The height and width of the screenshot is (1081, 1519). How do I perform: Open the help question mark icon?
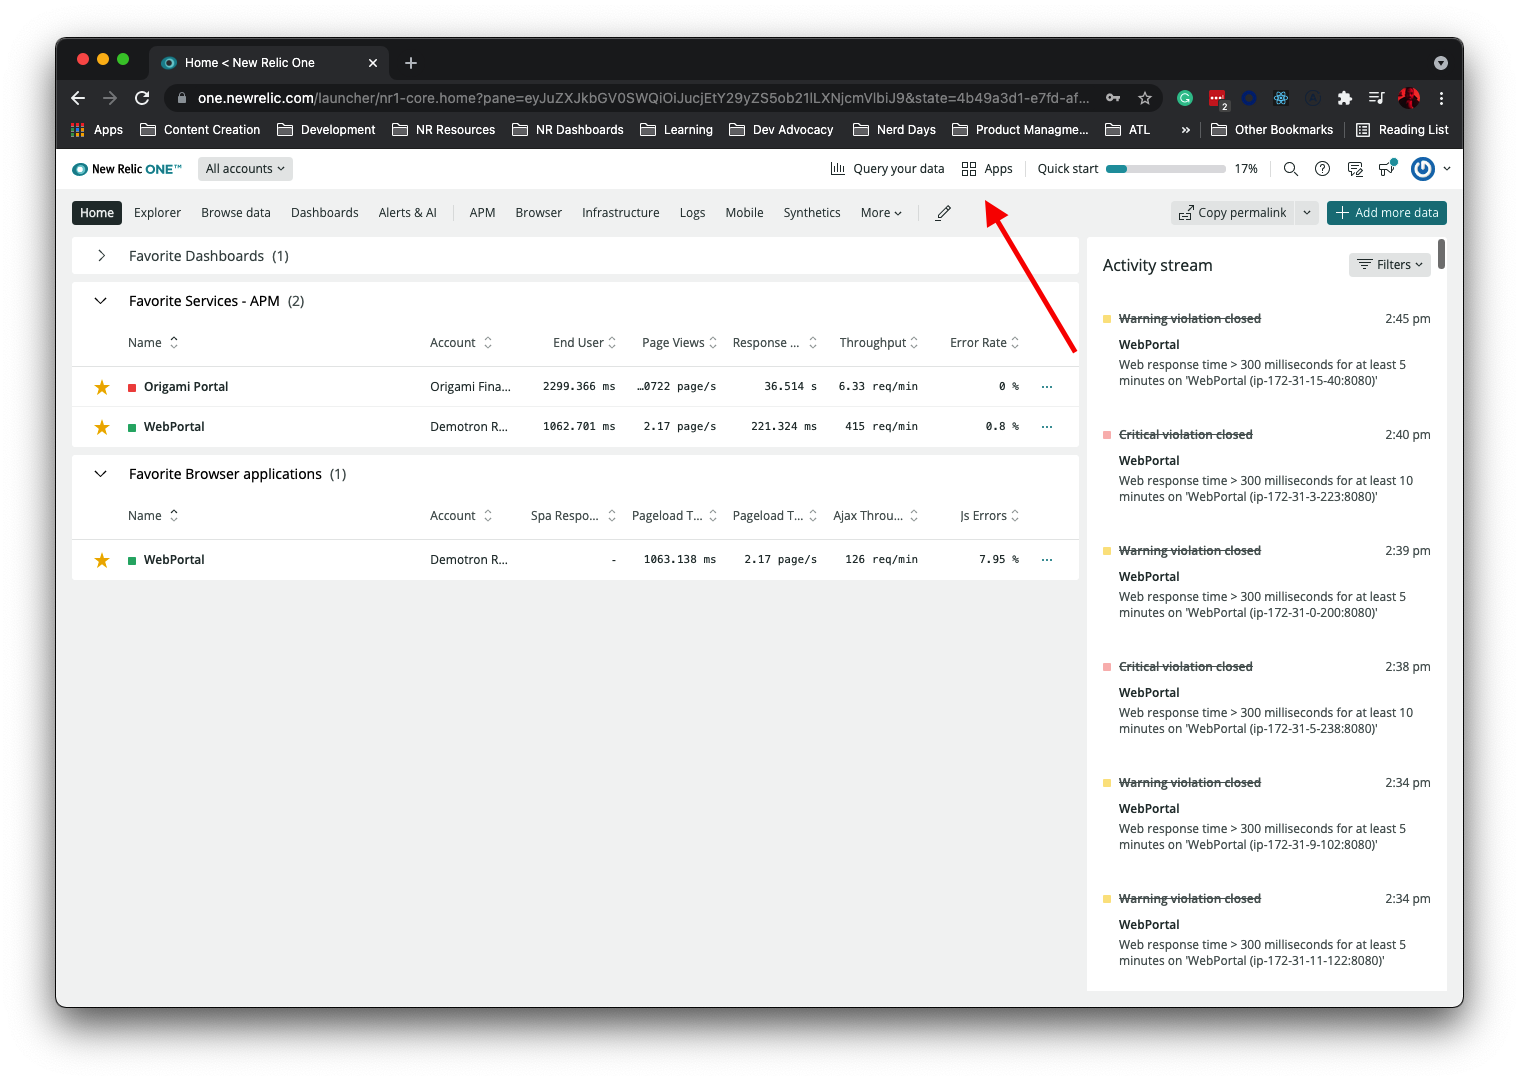pyautogui.click(x=1322, y=169)
